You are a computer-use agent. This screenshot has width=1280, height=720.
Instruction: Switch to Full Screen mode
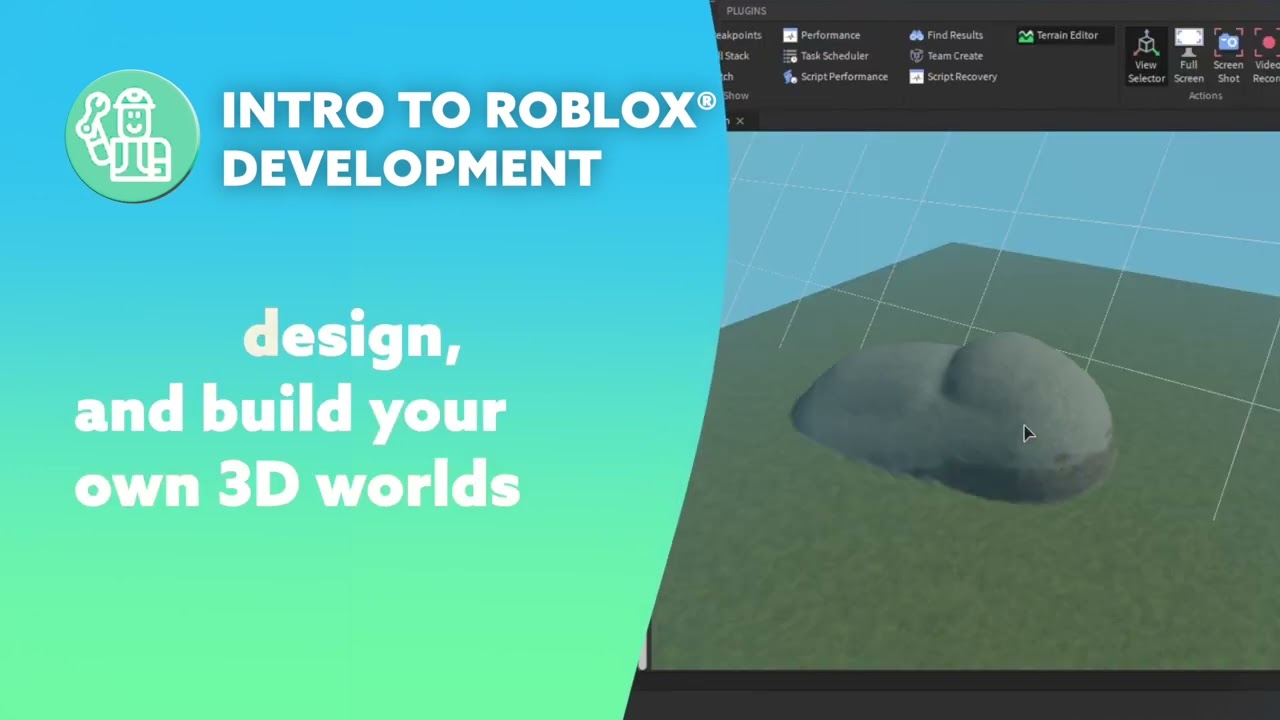pyautogui.click(x=1188, y=56)
